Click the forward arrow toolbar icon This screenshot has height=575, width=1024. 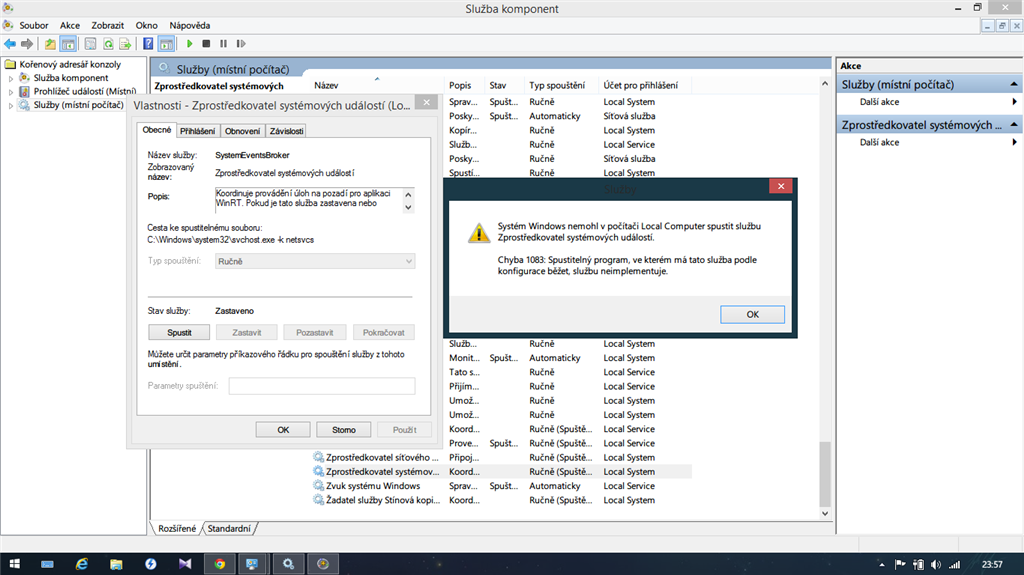coord(27,44)
